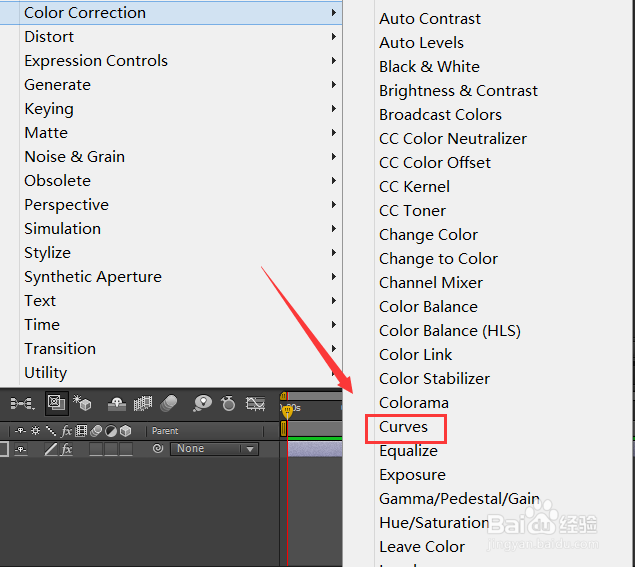Screen dimensions: 635x567
Task: Apply the Colorama effect
Action: [x=413, y=403]
